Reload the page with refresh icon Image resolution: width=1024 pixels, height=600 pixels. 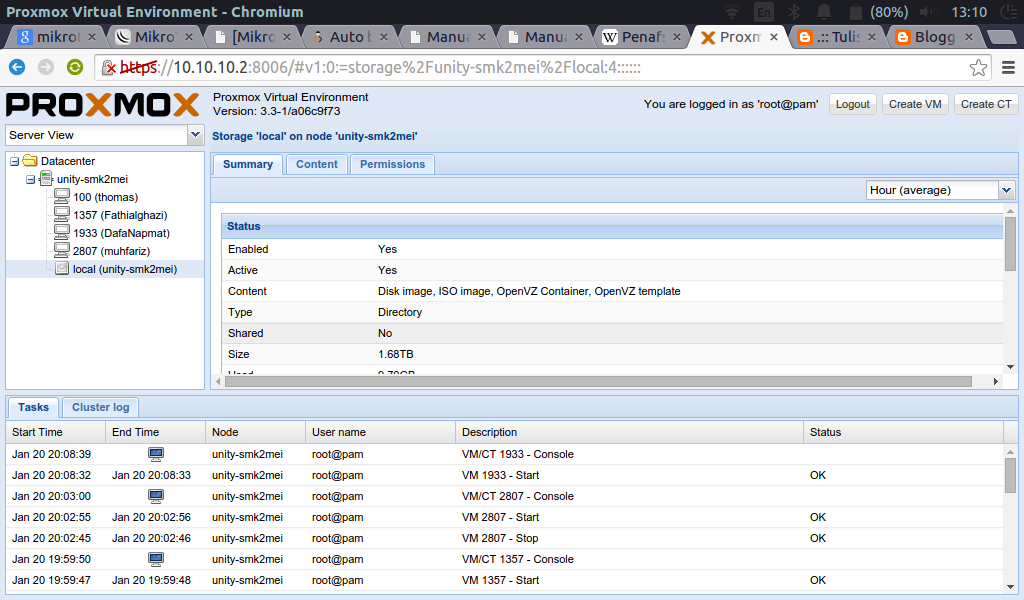75,67
